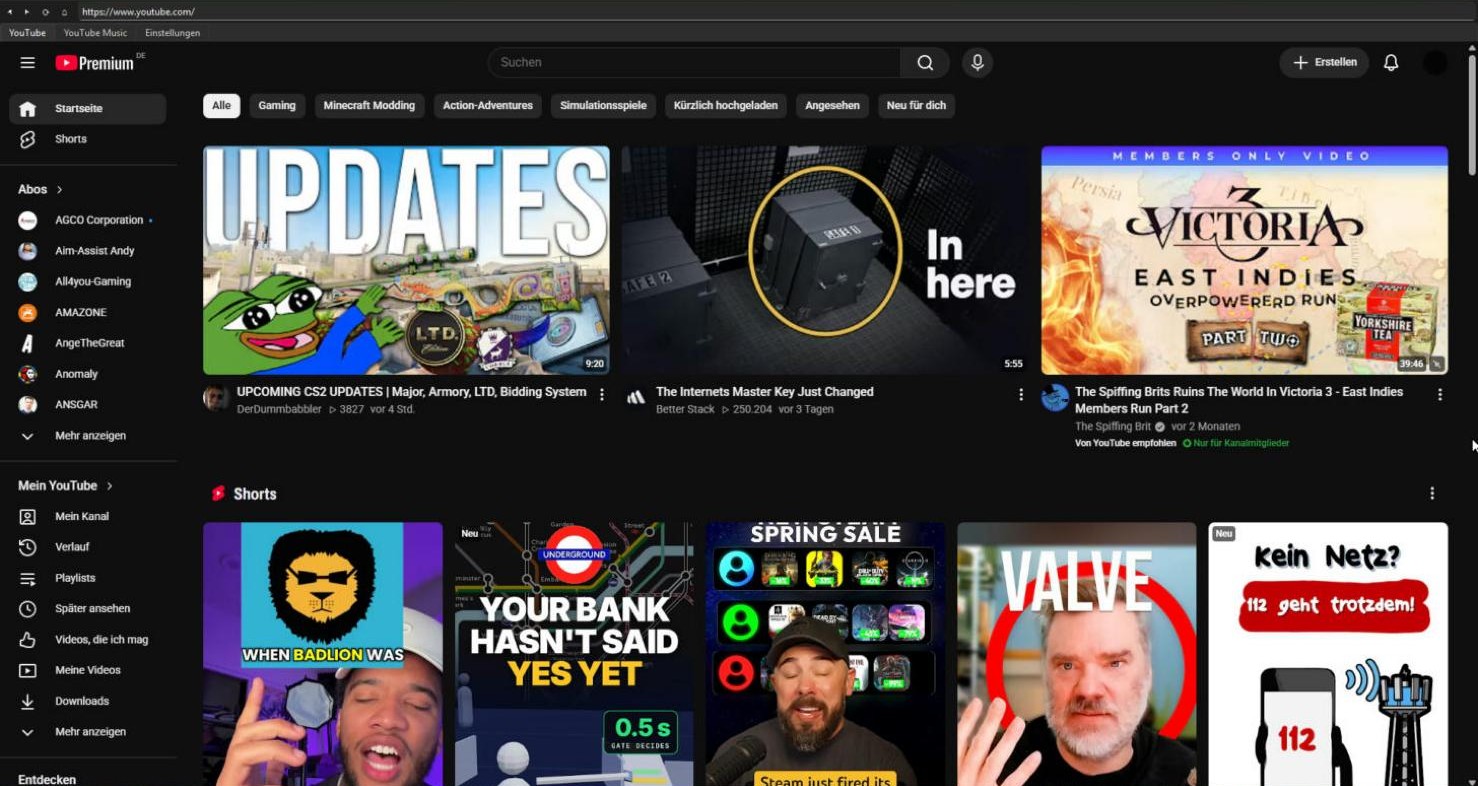This screenshot has width=1478, height=786.
Task: Open the Spring Sale short
Action: pyautogui.click(x=825, y=654)
